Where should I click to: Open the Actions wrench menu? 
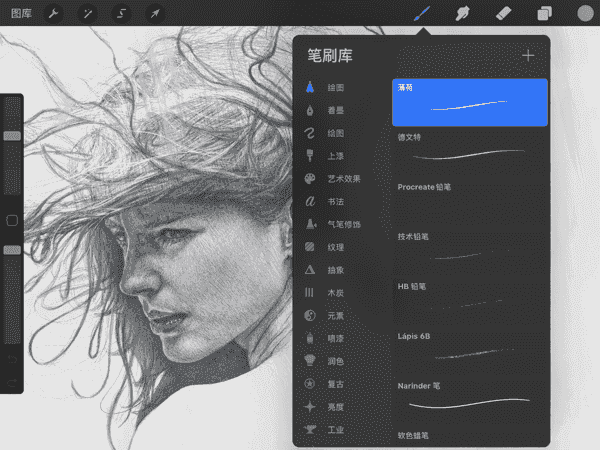pyautogui.click(x=53, y=14)
